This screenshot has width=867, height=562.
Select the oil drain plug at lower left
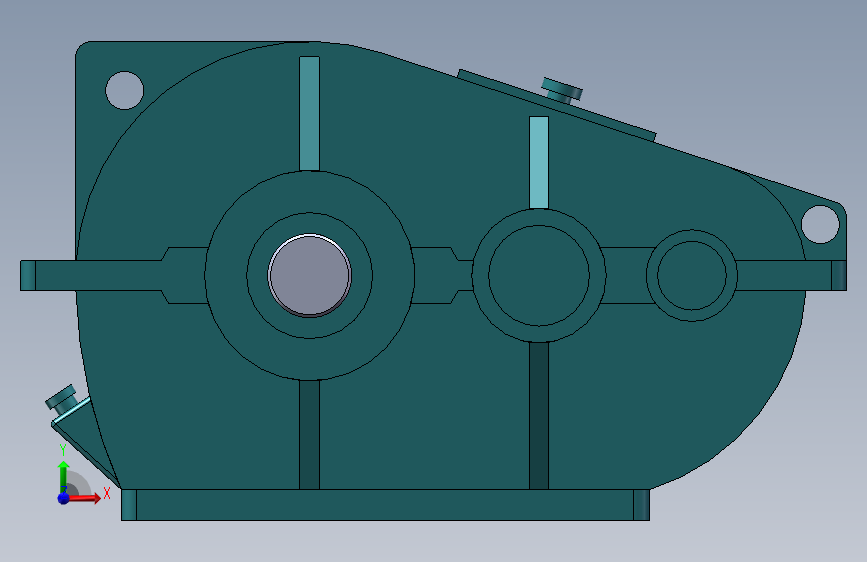pyautogui.click(x=61, y=399)
